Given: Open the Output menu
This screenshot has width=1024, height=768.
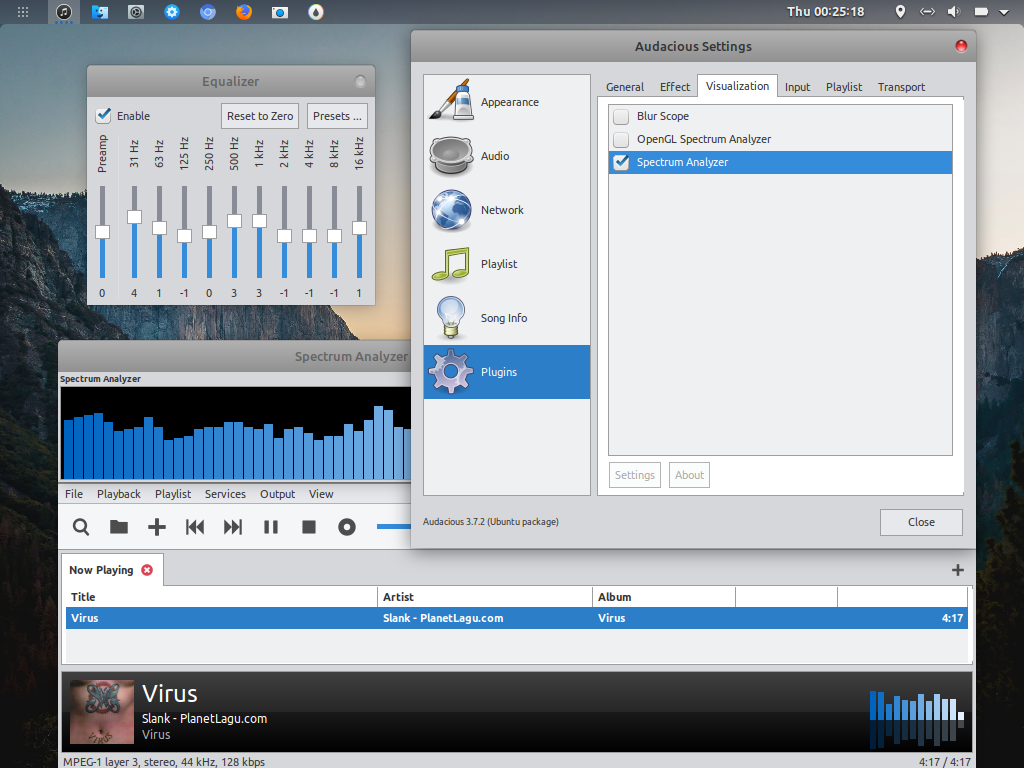Looking at the screenshot, I should tap(278, 494).
